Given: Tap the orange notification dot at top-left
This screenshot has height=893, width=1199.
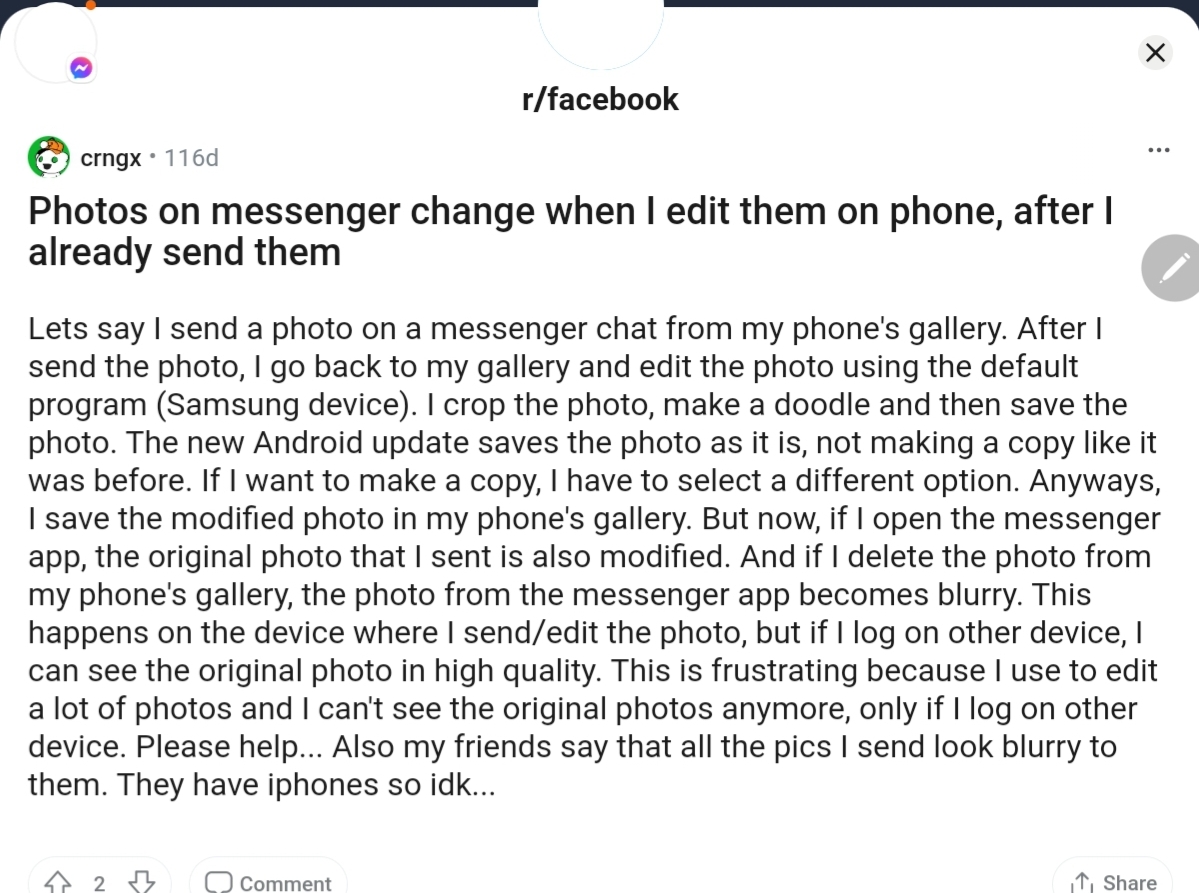Looking at the screenshot, I should pos(91,4).
